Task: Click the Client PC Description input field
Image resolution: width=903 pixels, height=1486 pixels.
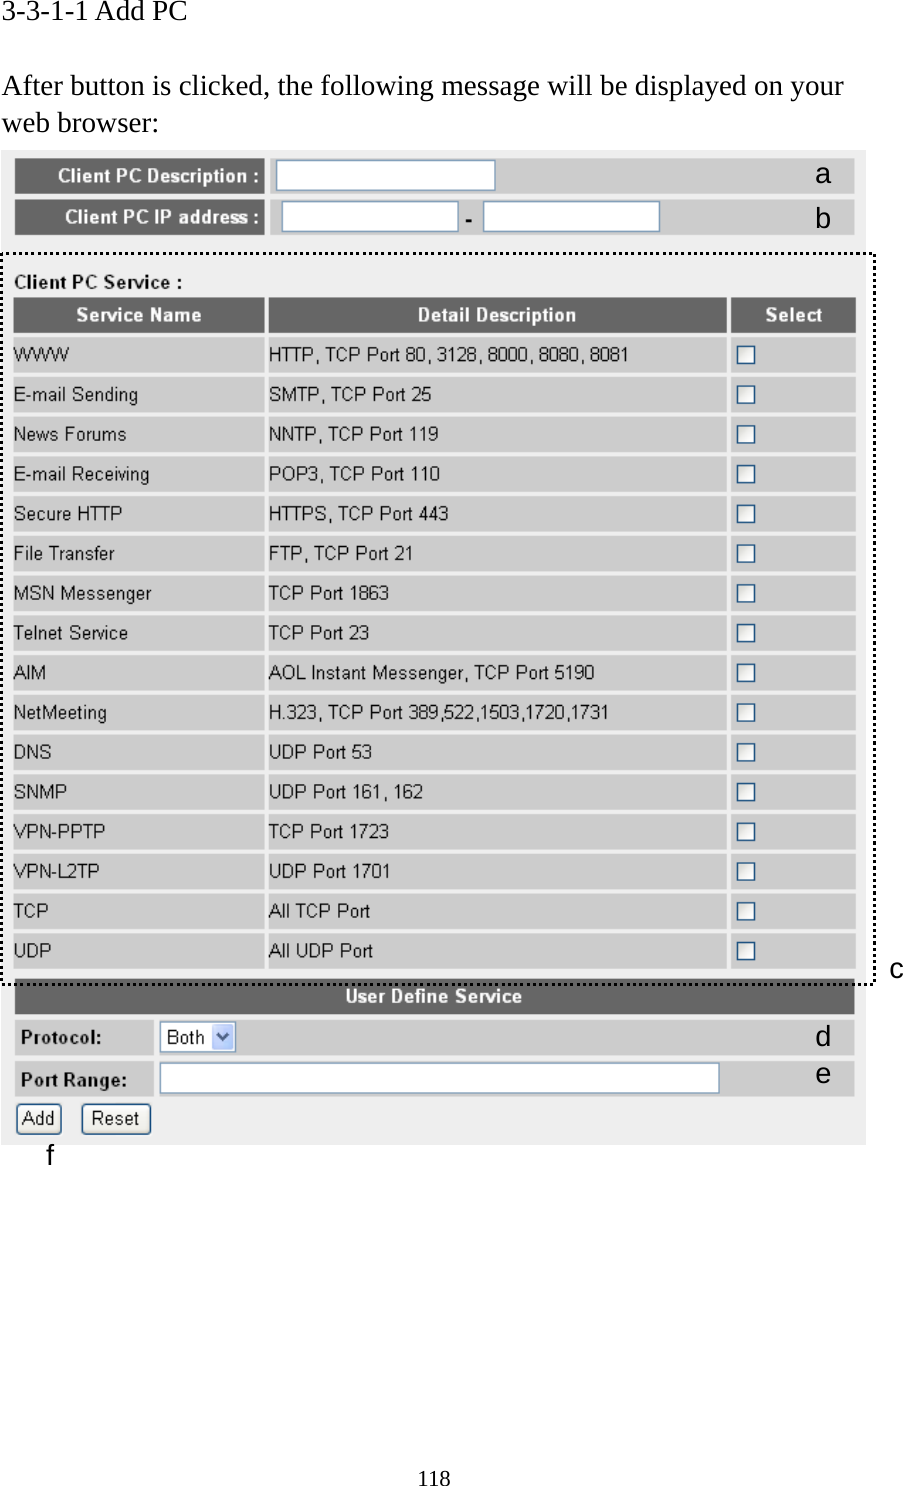Action: pyautogui.click(x=385, y=176)
